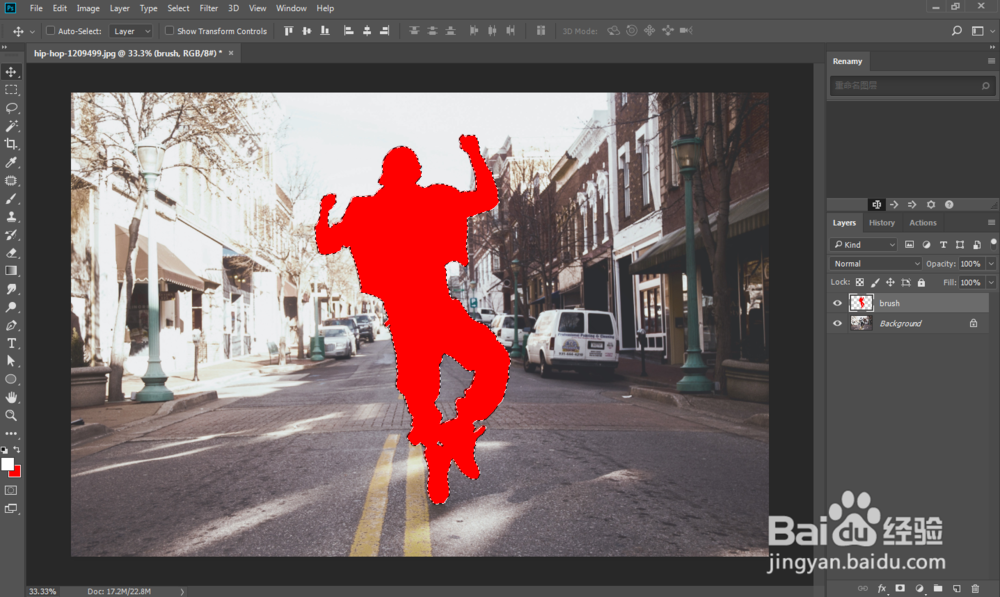
Task: Open the Fill slider dropdown
Action: [991, 283]
